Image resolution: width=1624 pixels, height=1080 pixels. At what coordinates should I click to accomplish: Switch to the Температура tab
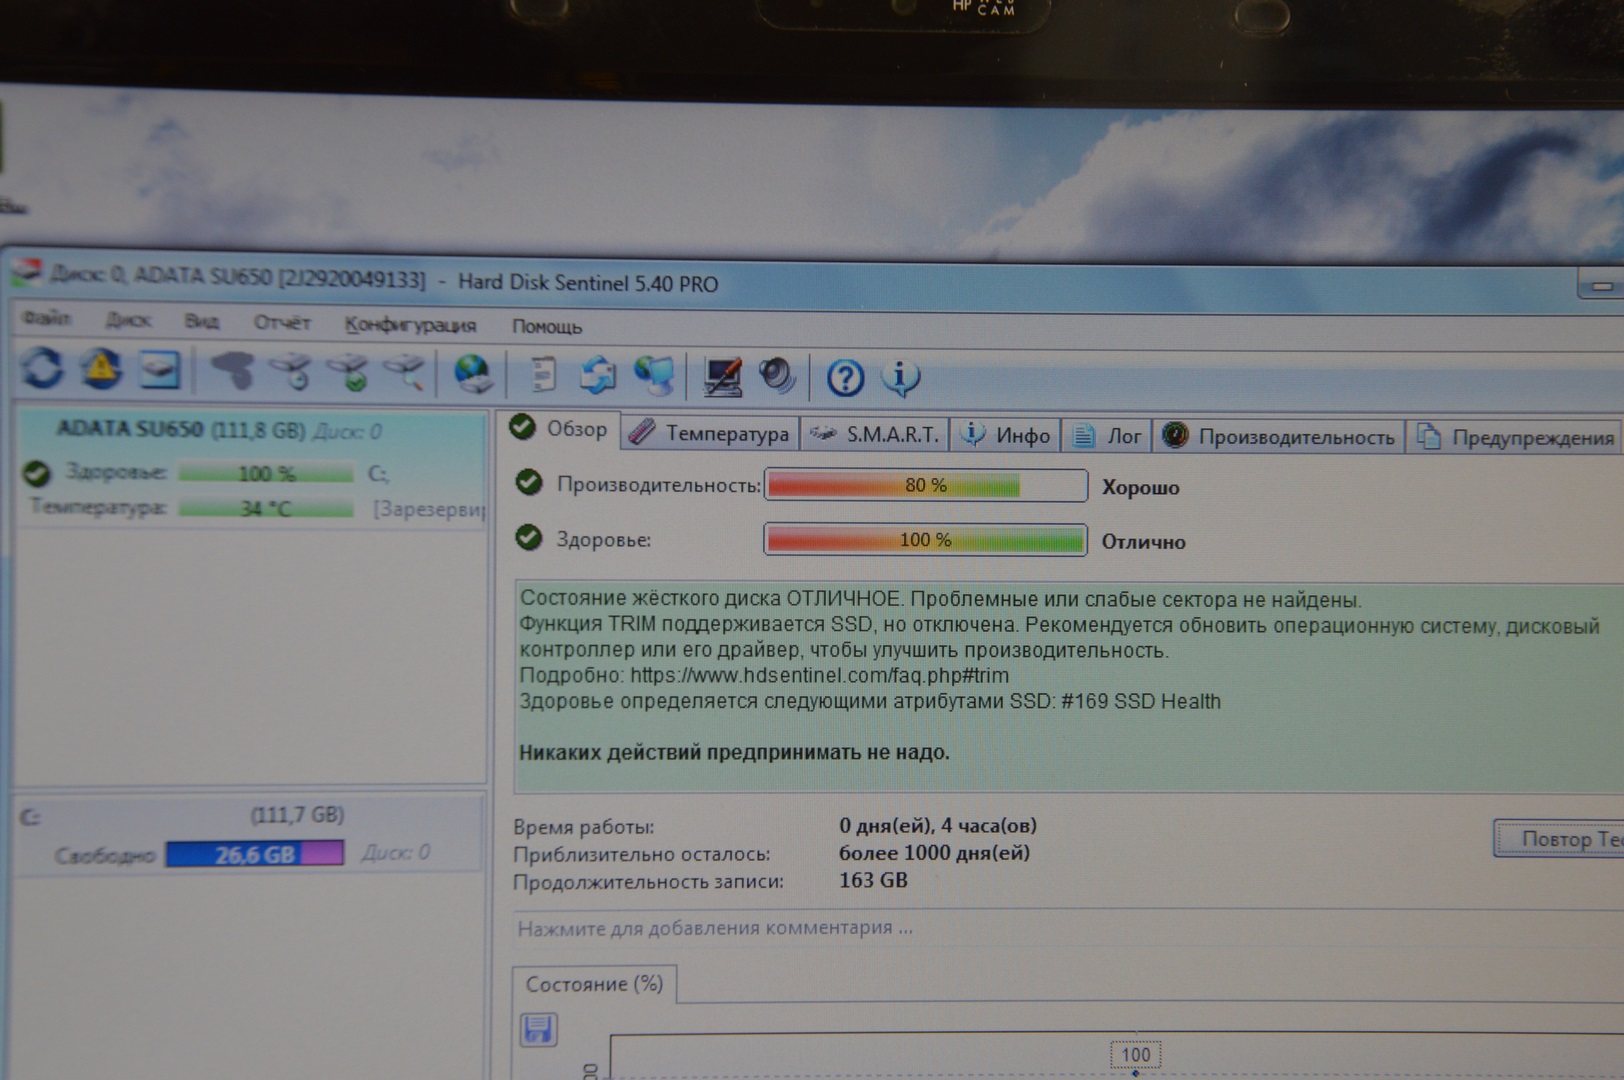pyautogui.click(x=710, y=433)
